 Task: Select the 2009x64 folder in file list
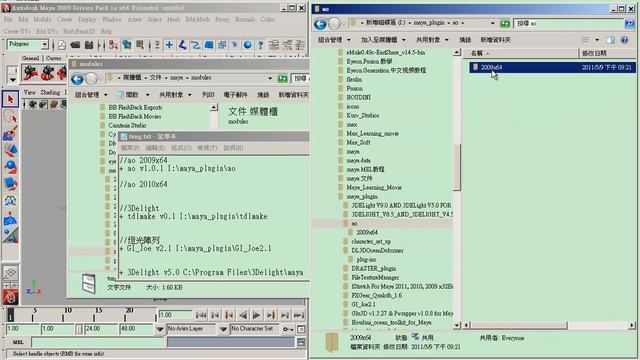(552, 67)
